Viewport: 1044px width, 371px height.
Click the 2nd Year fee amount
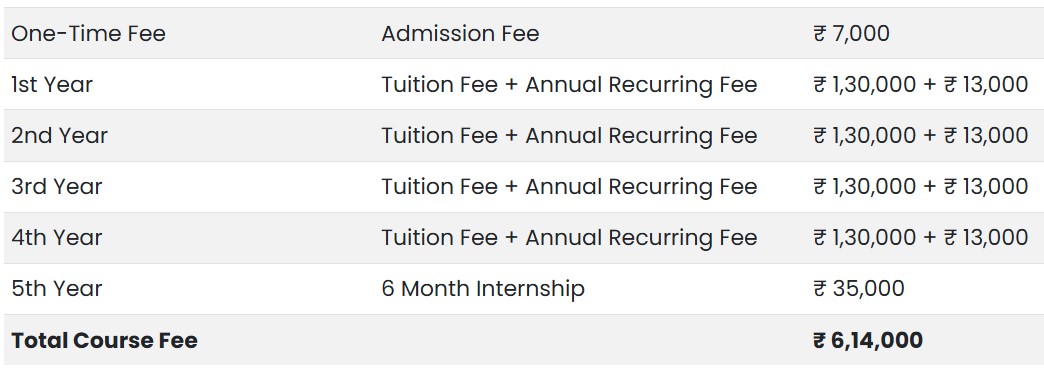(x=921, y=136)
